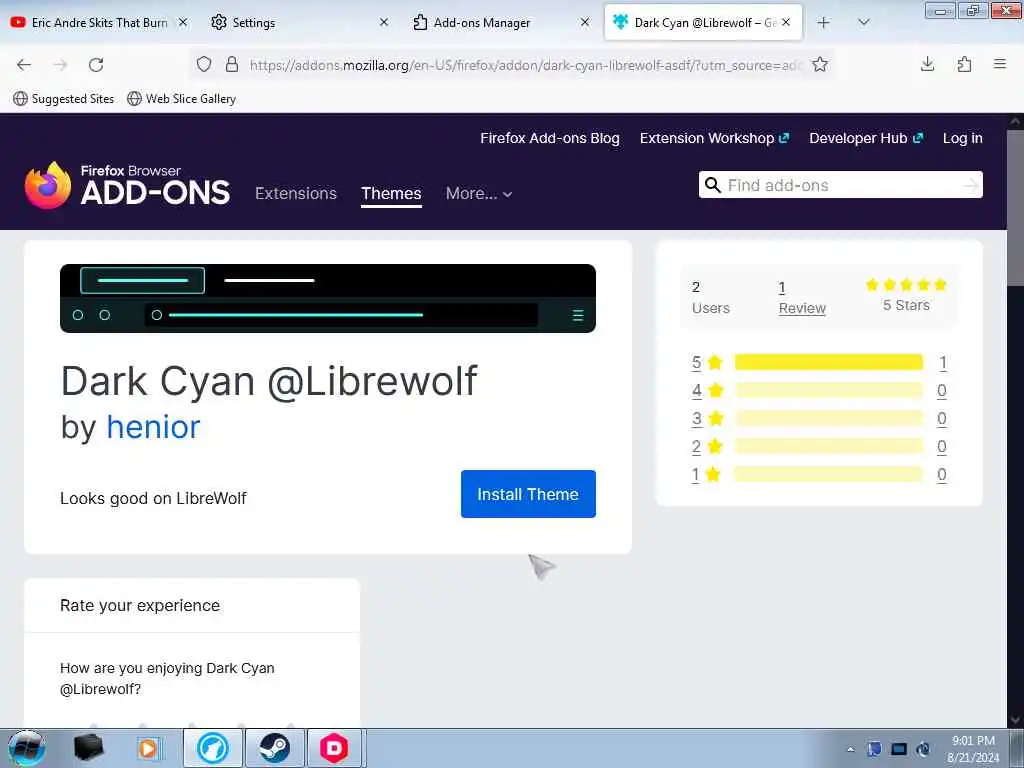The height and width of the screenshot is (768, 1024).
Task: Open the black box app in taskbar
Action: coord(89,748)
